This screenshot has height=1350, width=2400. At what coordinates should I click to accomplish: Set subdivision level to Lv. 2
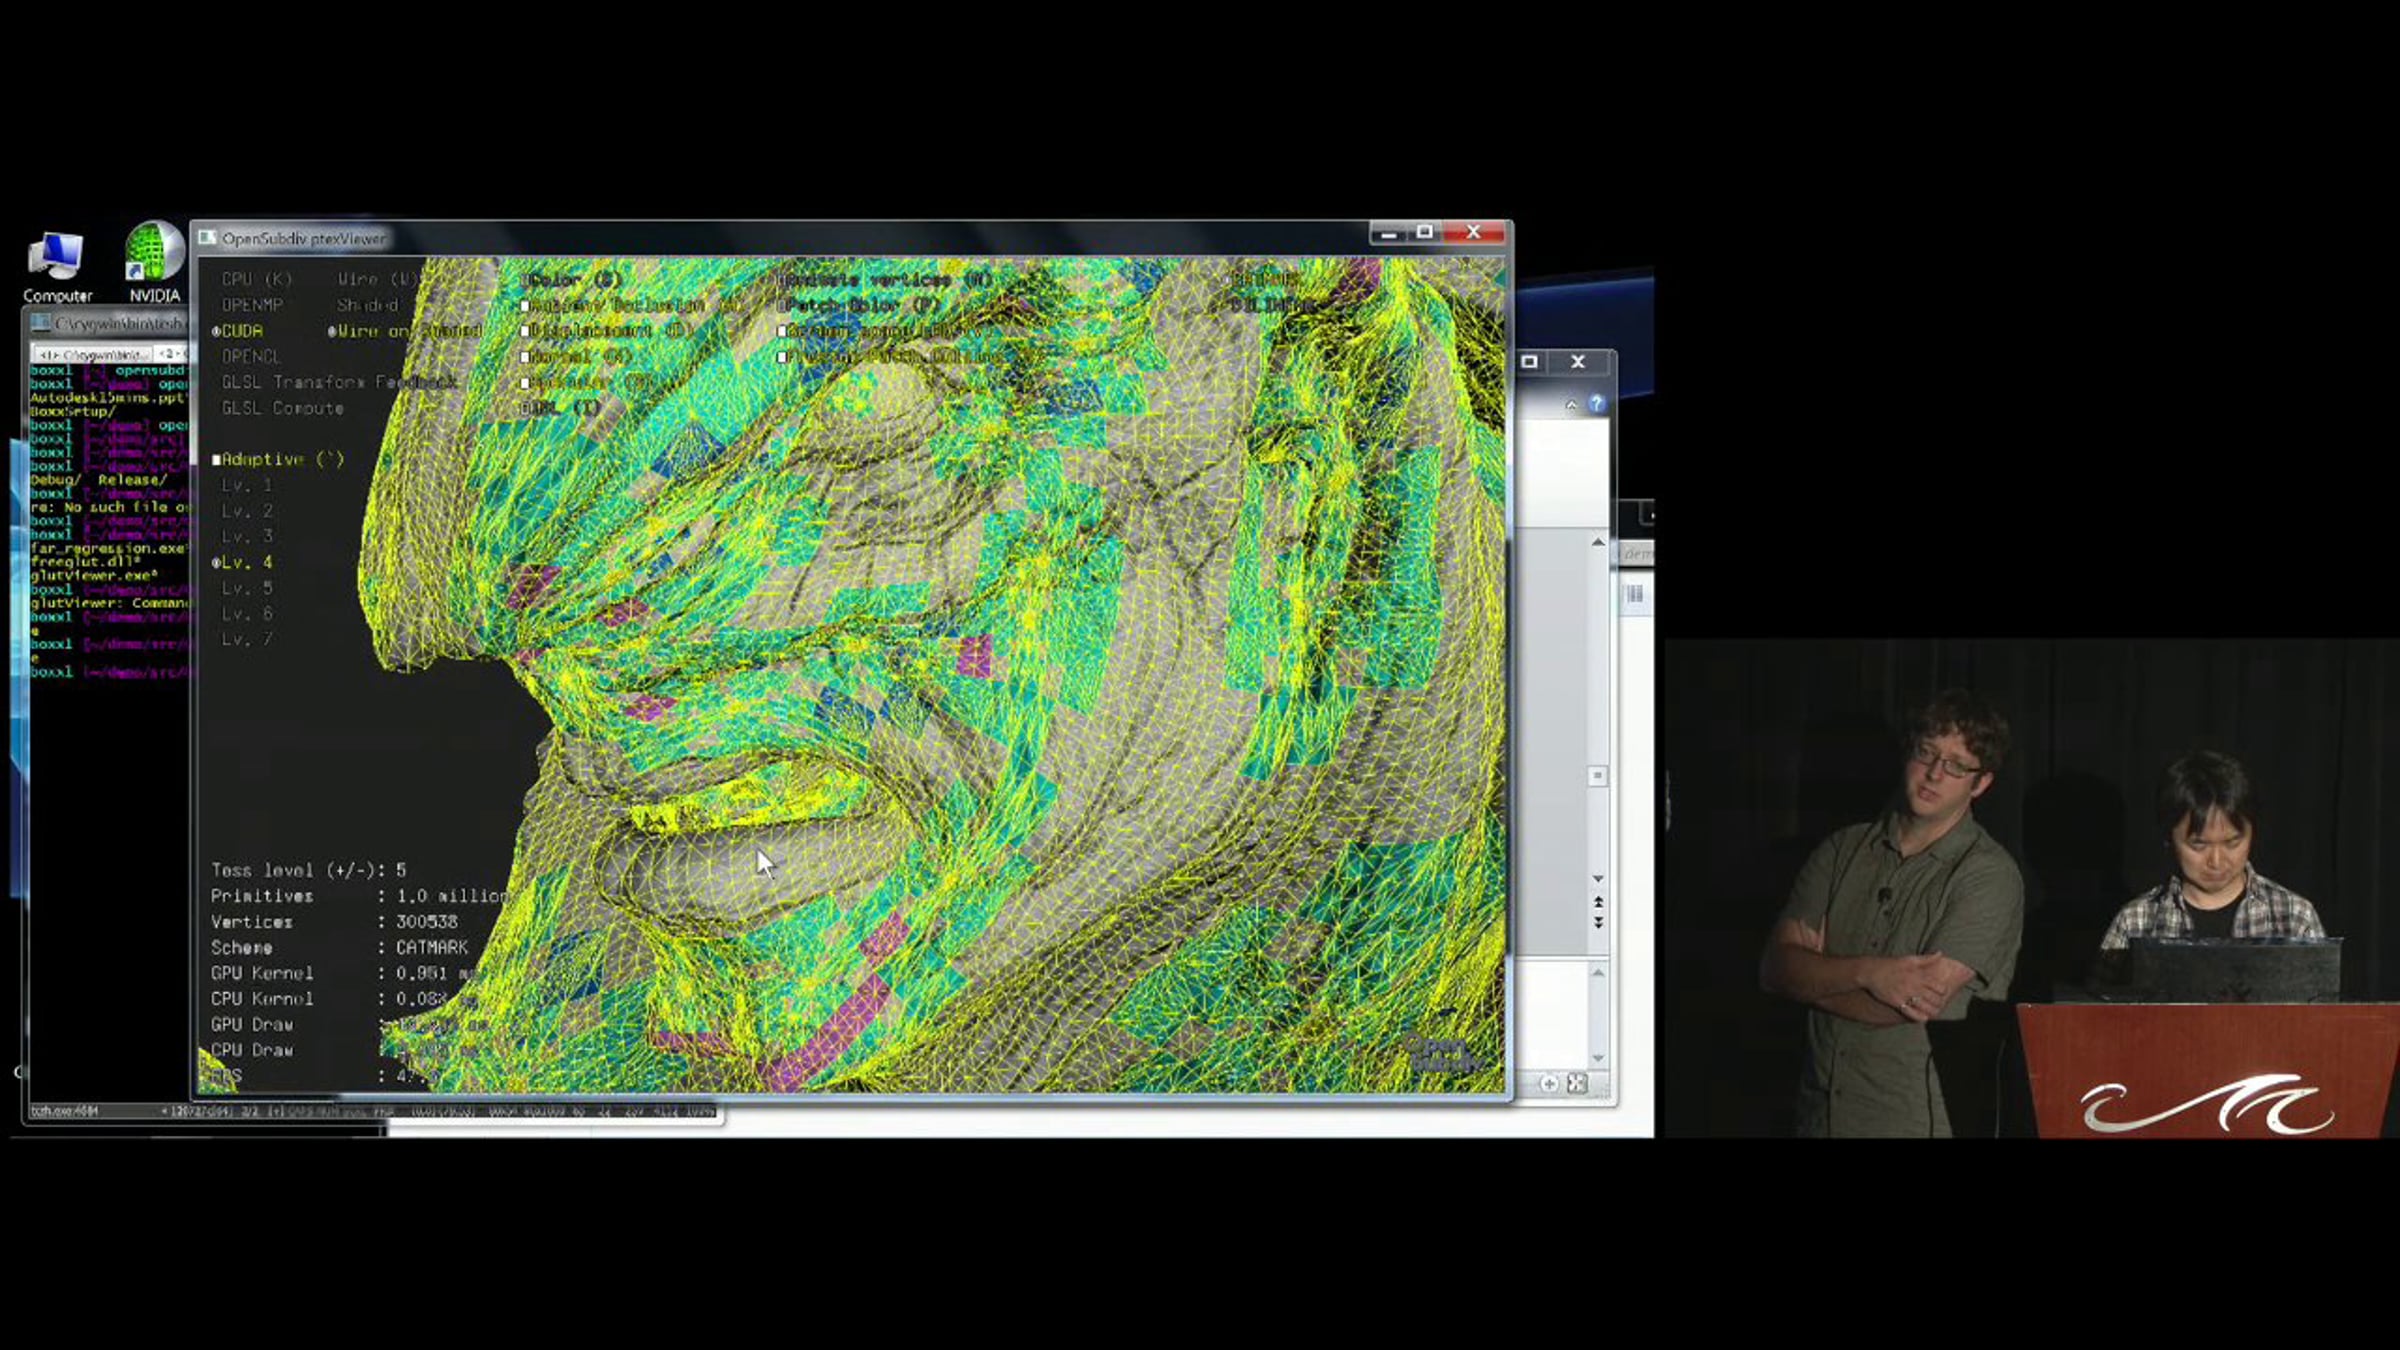point(246,511)
